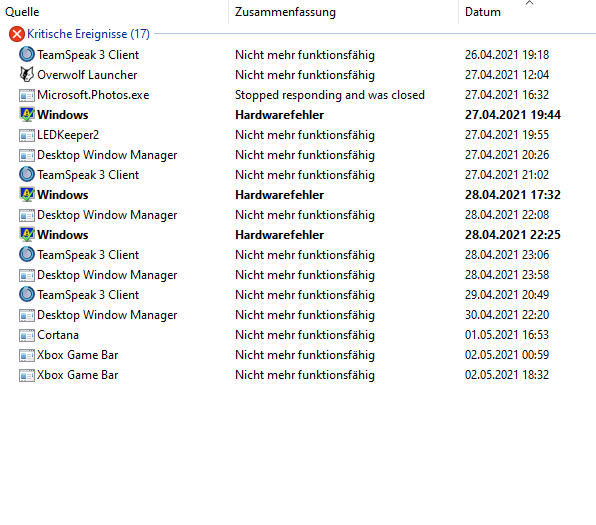The image size is (596, 525).
Task: Click Desktop Window Manager icon dated 28.04.2021 22:08
Action: coord(27,215)
